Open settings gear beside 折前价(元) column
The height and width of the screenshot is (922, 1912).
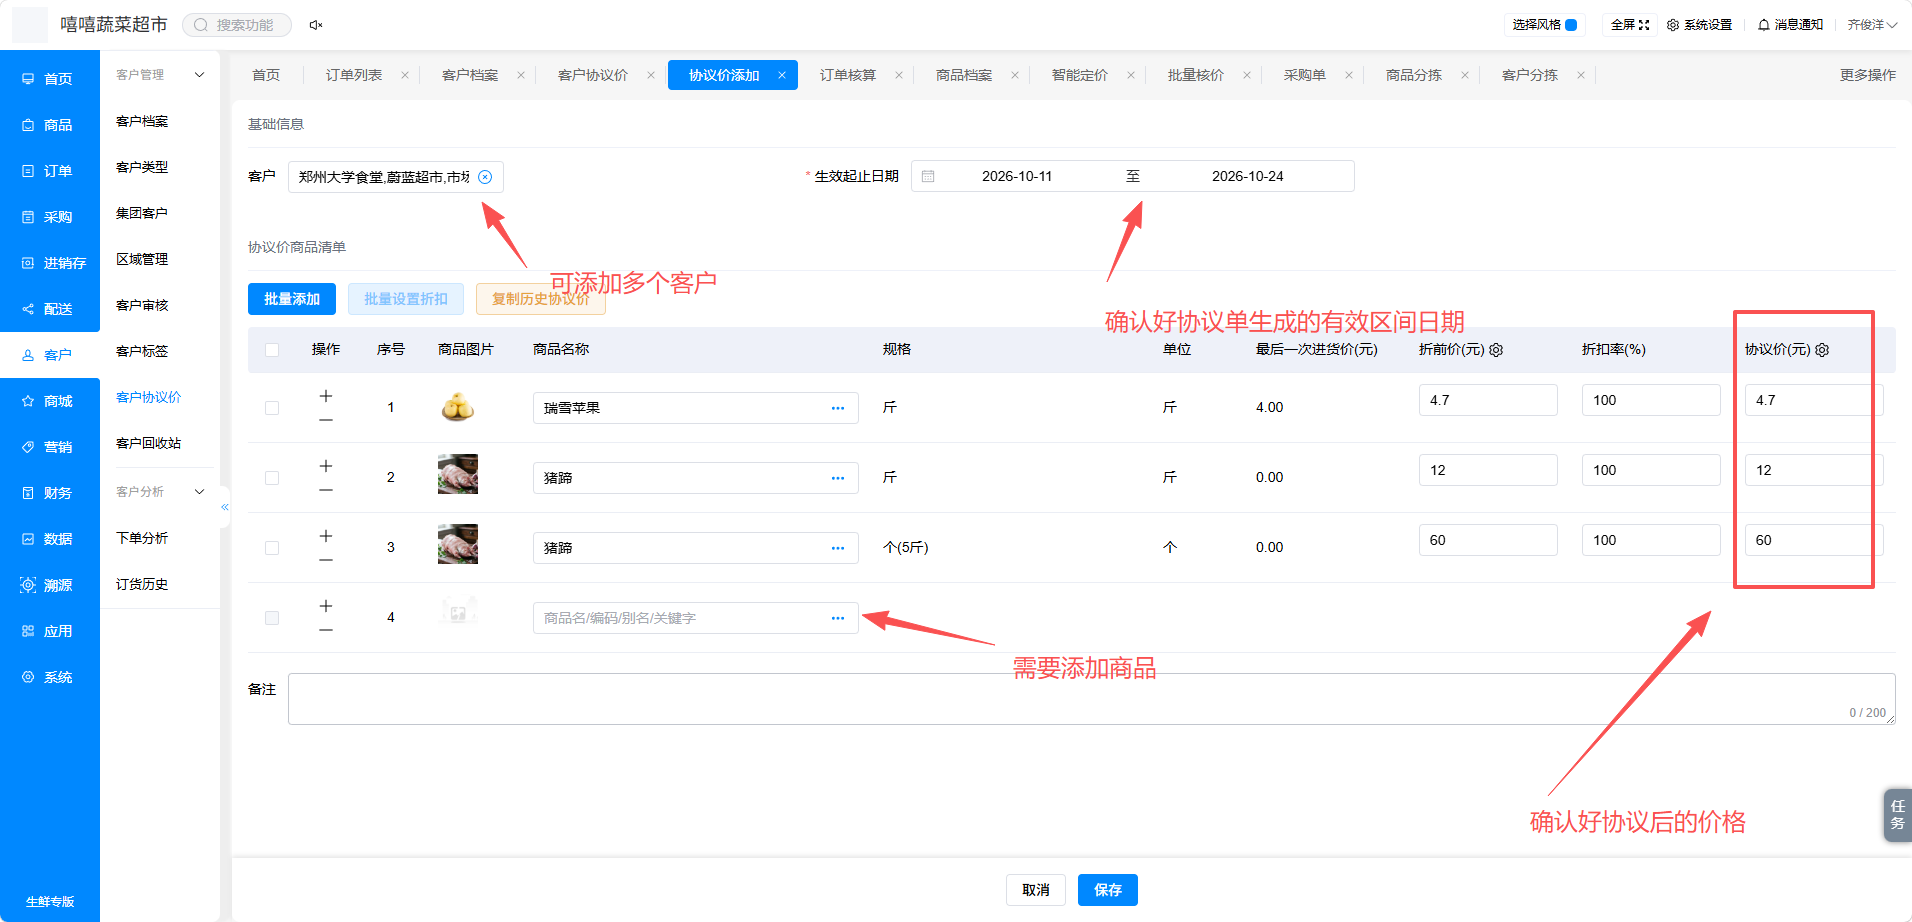coord(1496,350)
